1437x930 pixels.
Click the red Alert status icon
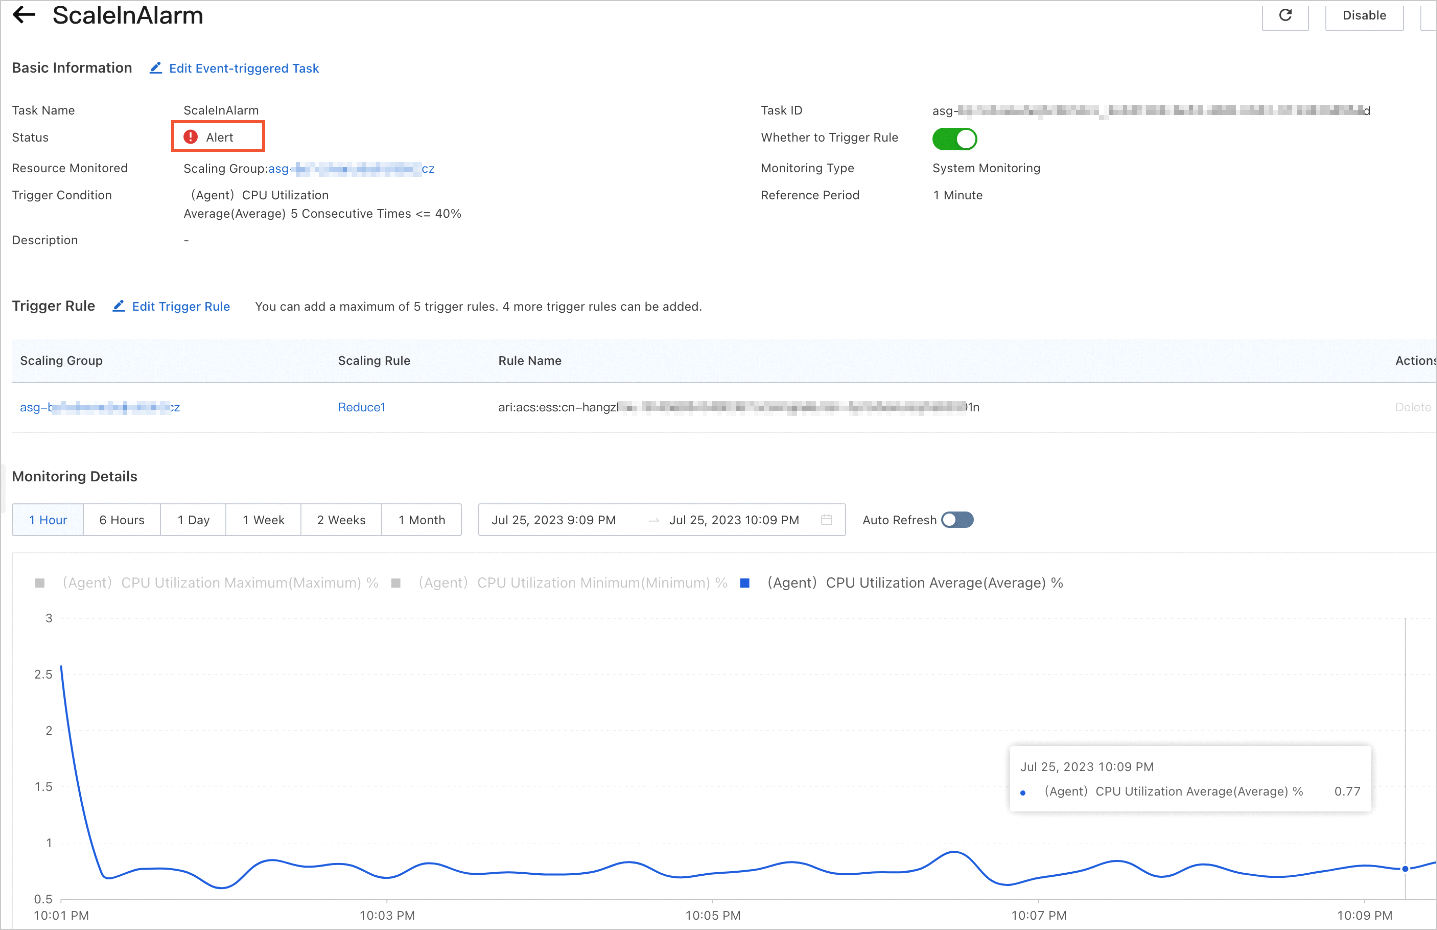click(x=191, y=137)
